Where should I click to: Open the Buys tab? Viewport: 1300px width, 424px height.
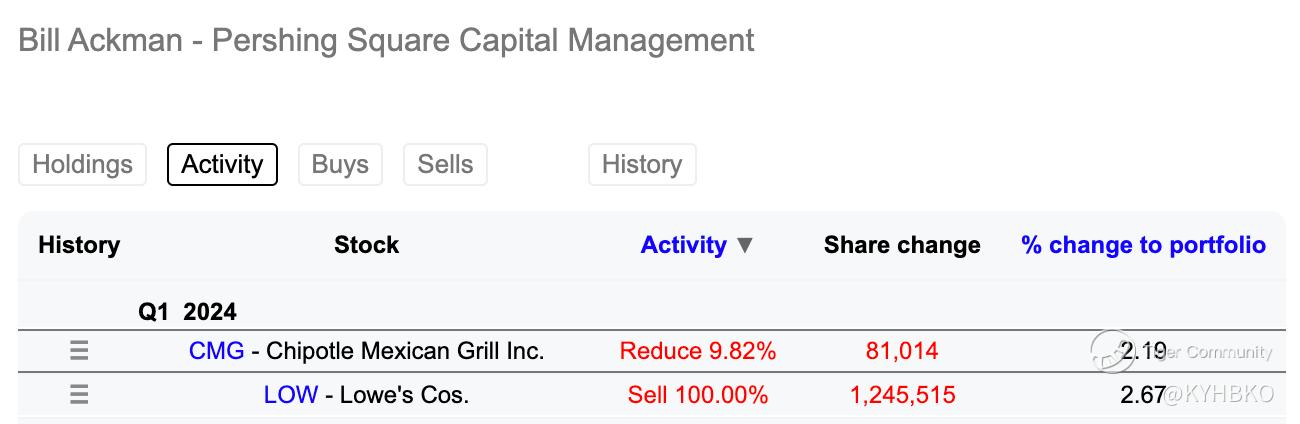[340, 165]
